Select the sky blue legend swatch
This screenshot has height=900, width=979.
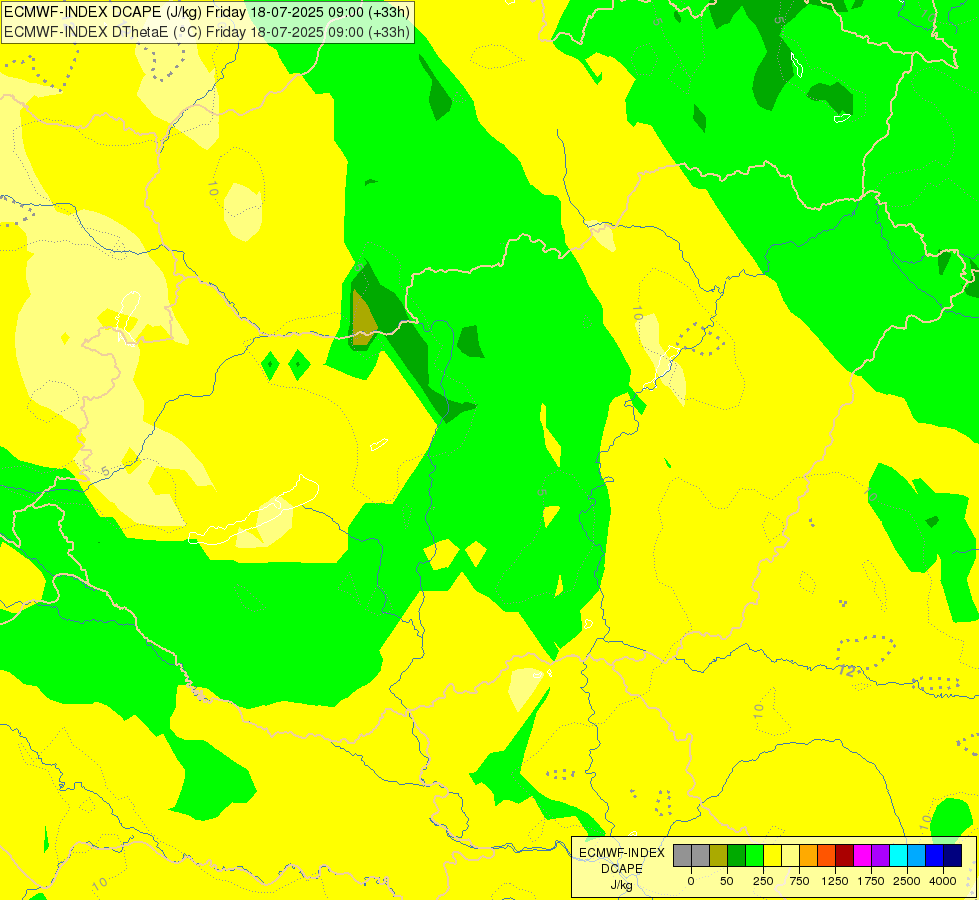pos(917,855)
